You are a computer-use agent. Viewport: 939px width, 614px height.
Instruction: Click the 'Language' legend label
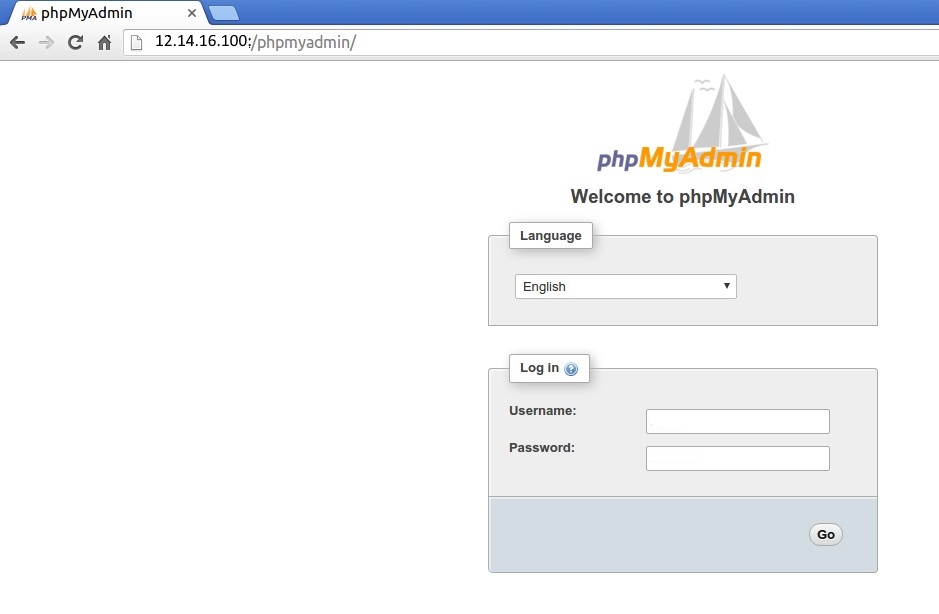[x=550, y=235]
